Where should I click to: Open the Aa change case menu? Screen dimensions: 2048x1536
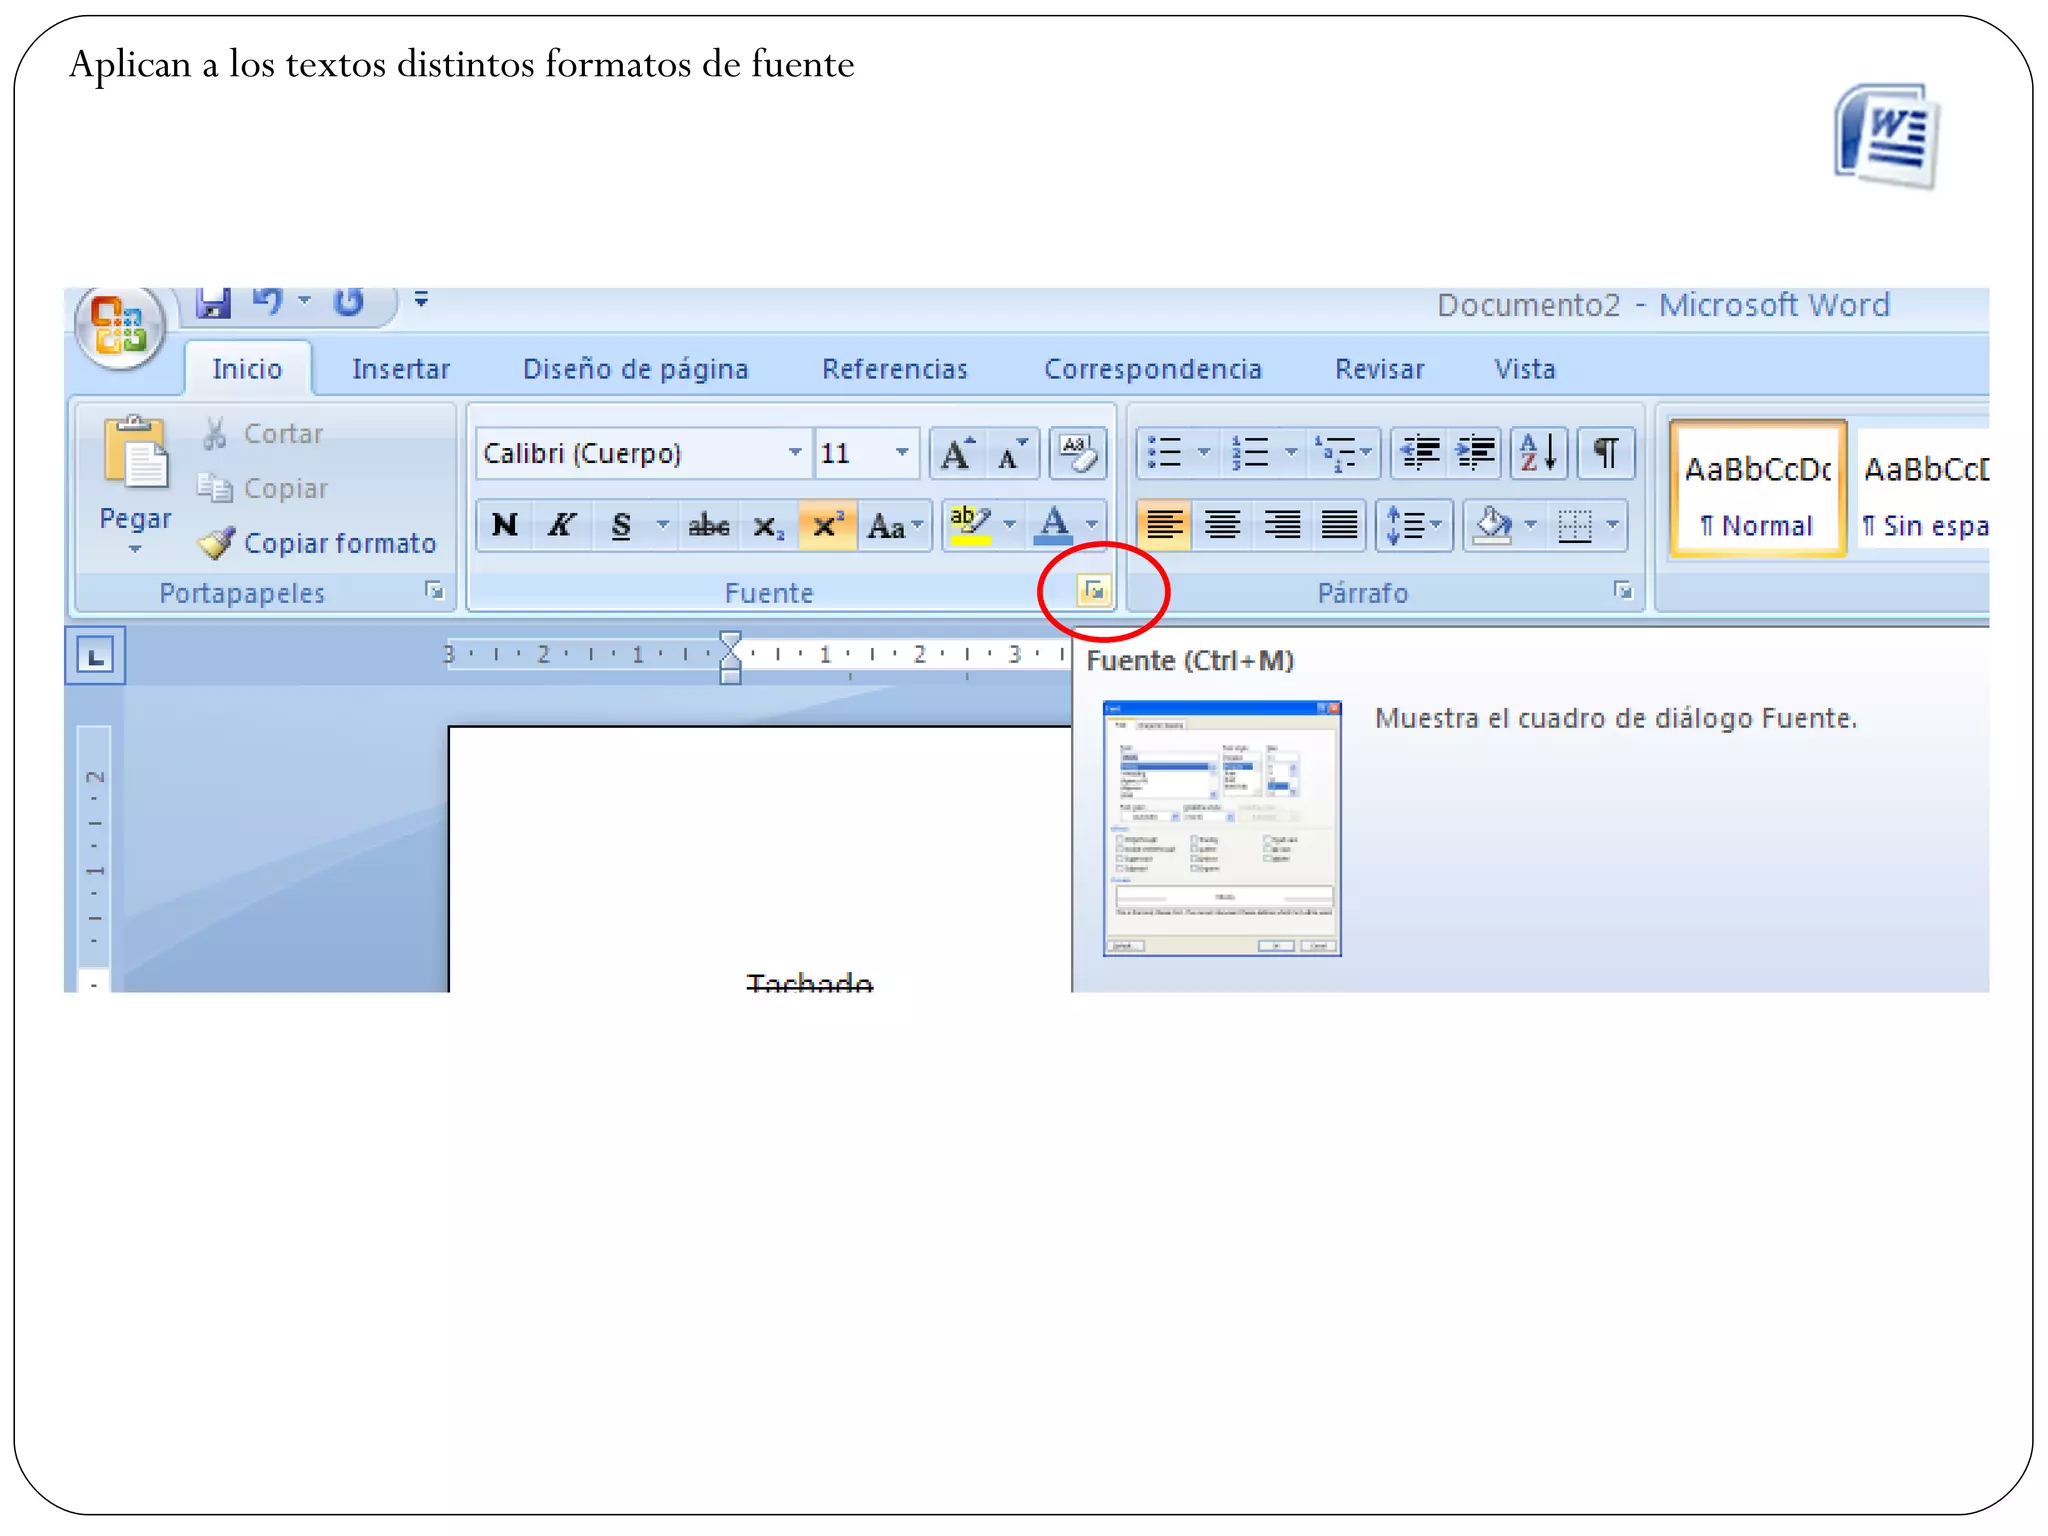895,525
